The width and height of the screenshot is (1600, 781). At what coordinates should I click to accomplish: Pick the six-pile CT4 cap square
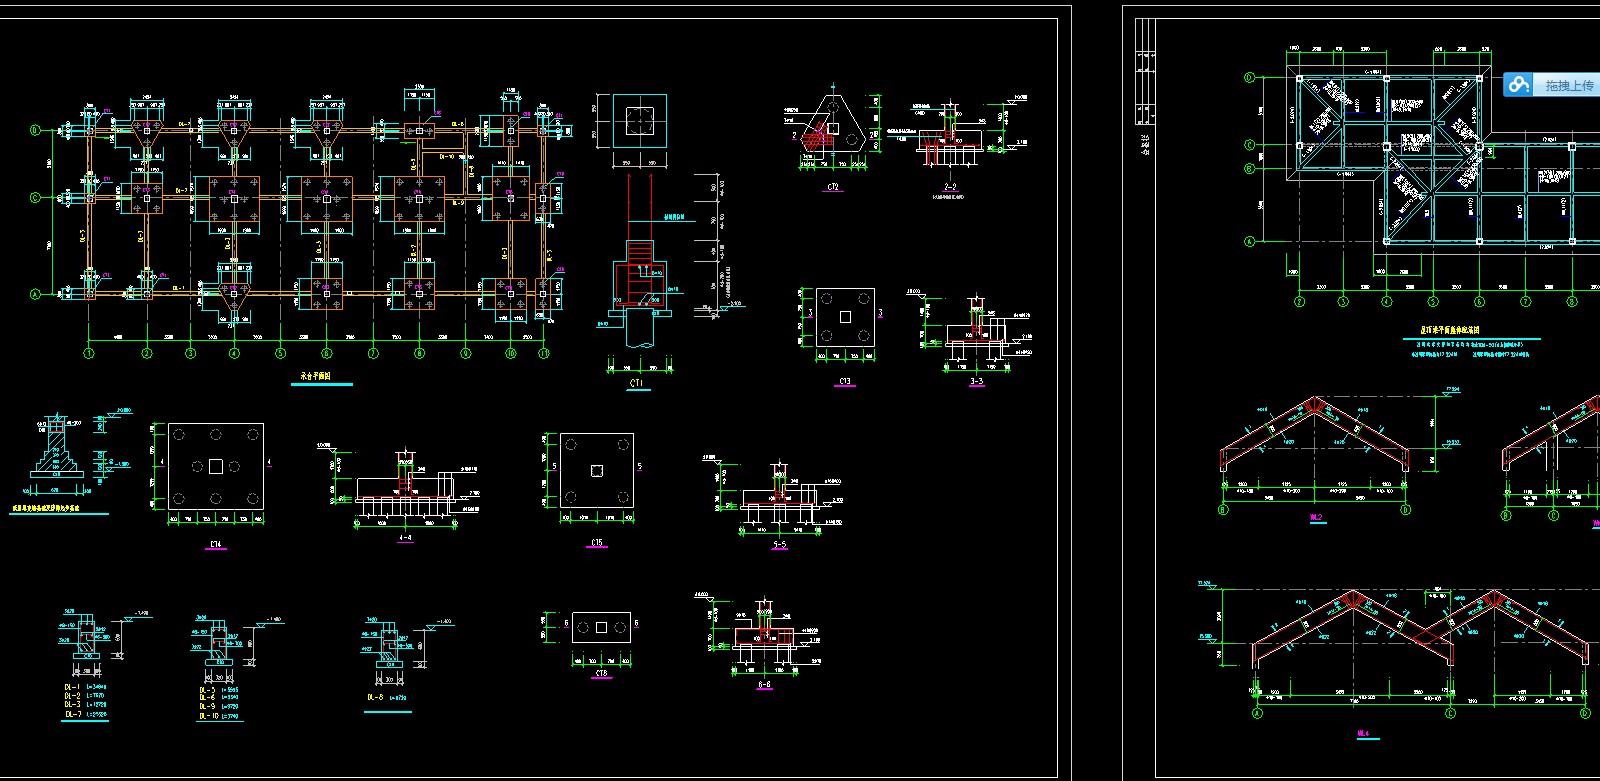click(216, 466)
